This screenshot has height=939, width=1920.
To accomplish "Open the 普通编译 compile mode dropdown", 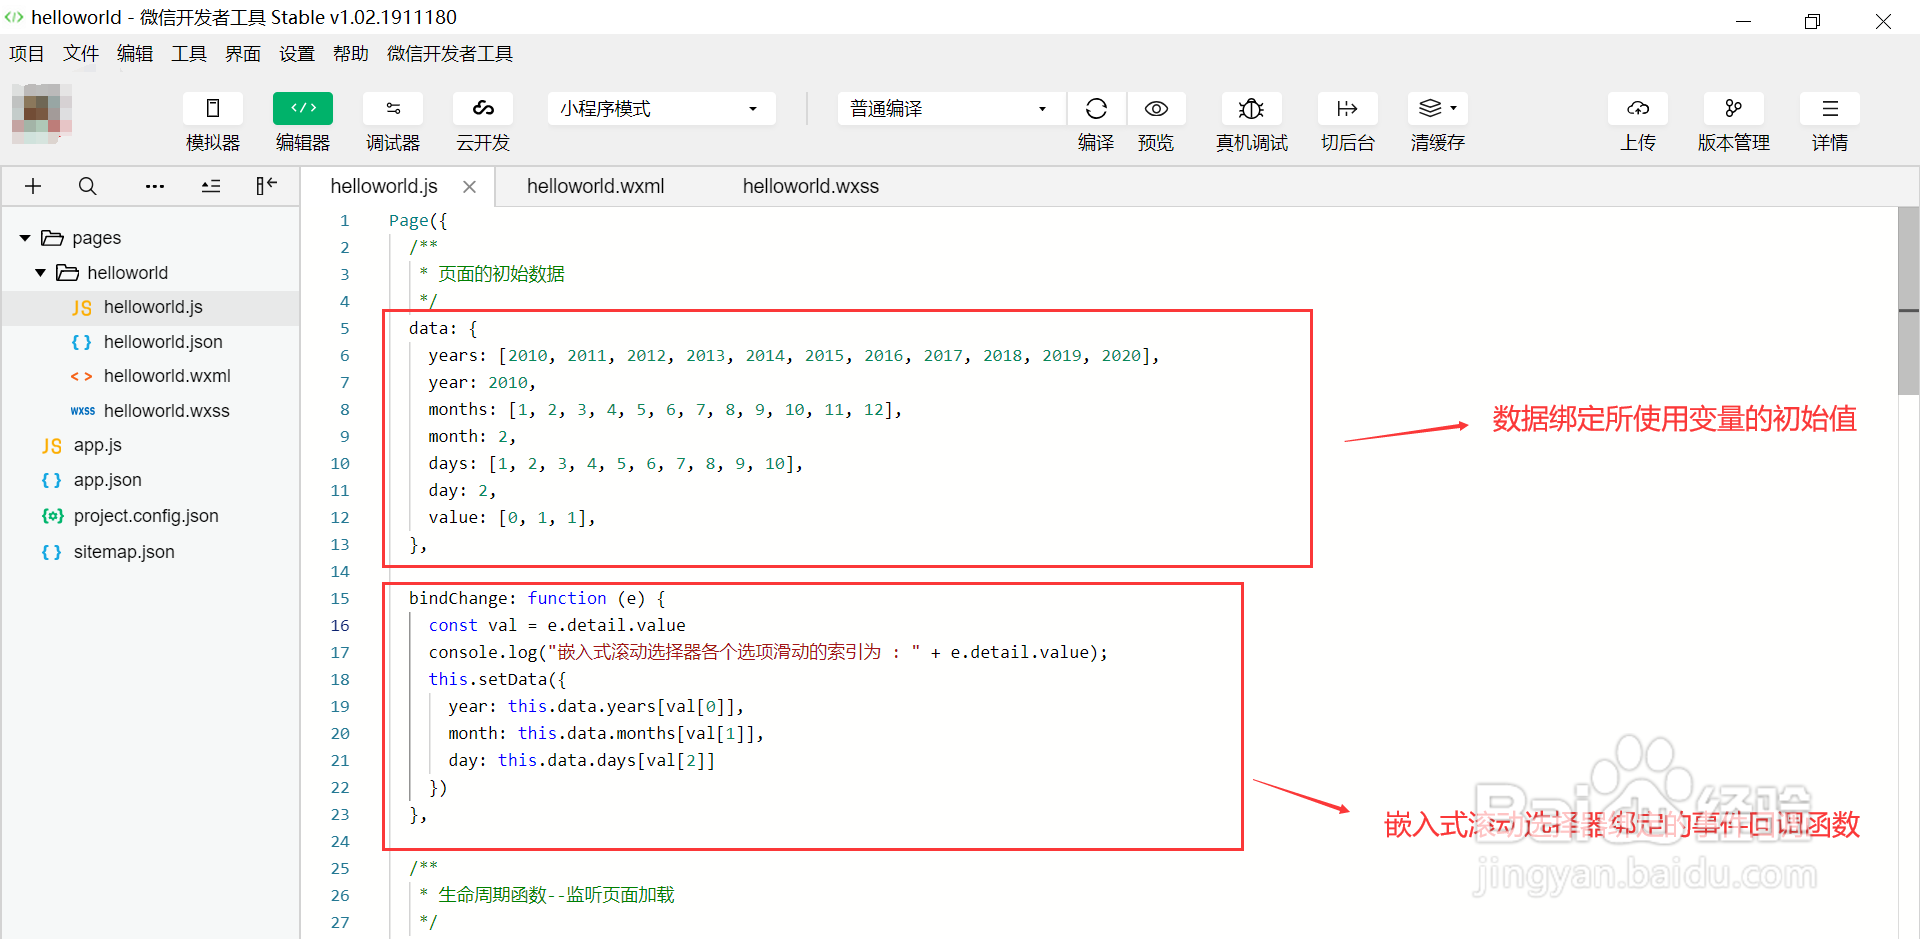I will click(951, 108).
